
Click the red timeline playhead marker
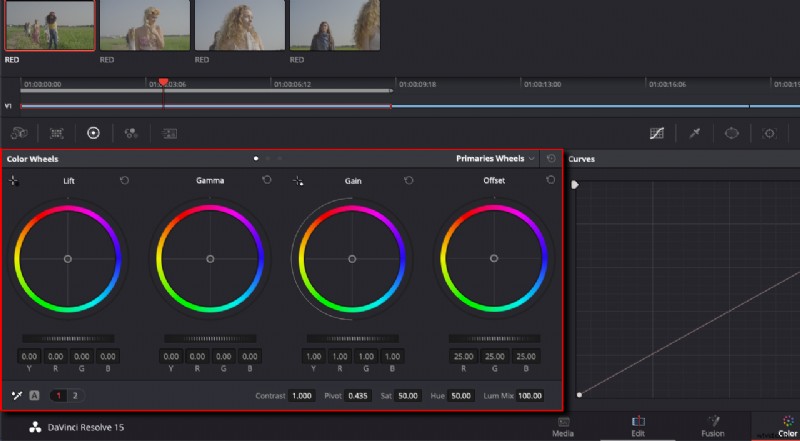[x=163, y=82]
